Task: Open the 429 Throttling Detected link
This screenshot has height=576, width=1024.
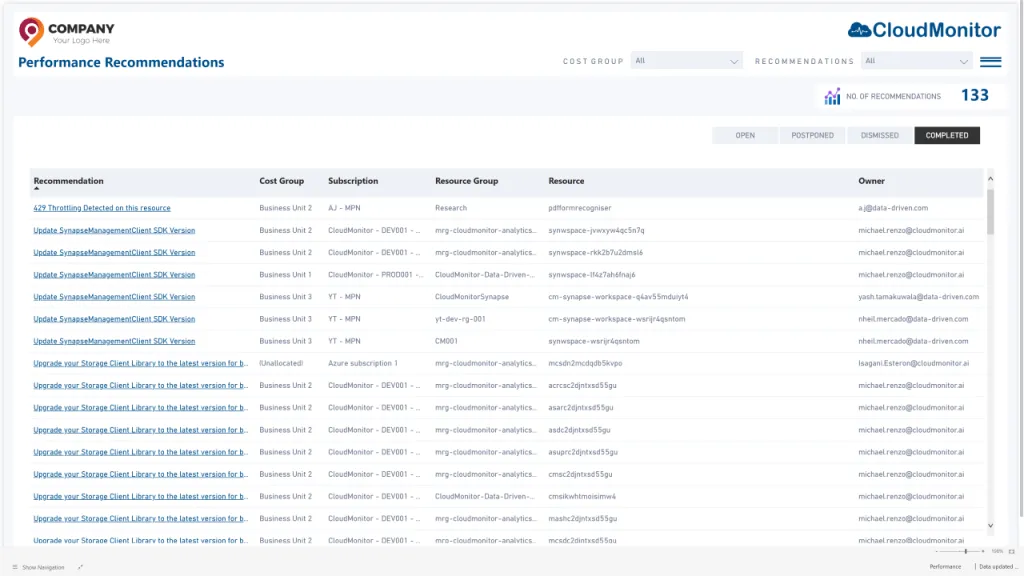Action: click(102, 208)
